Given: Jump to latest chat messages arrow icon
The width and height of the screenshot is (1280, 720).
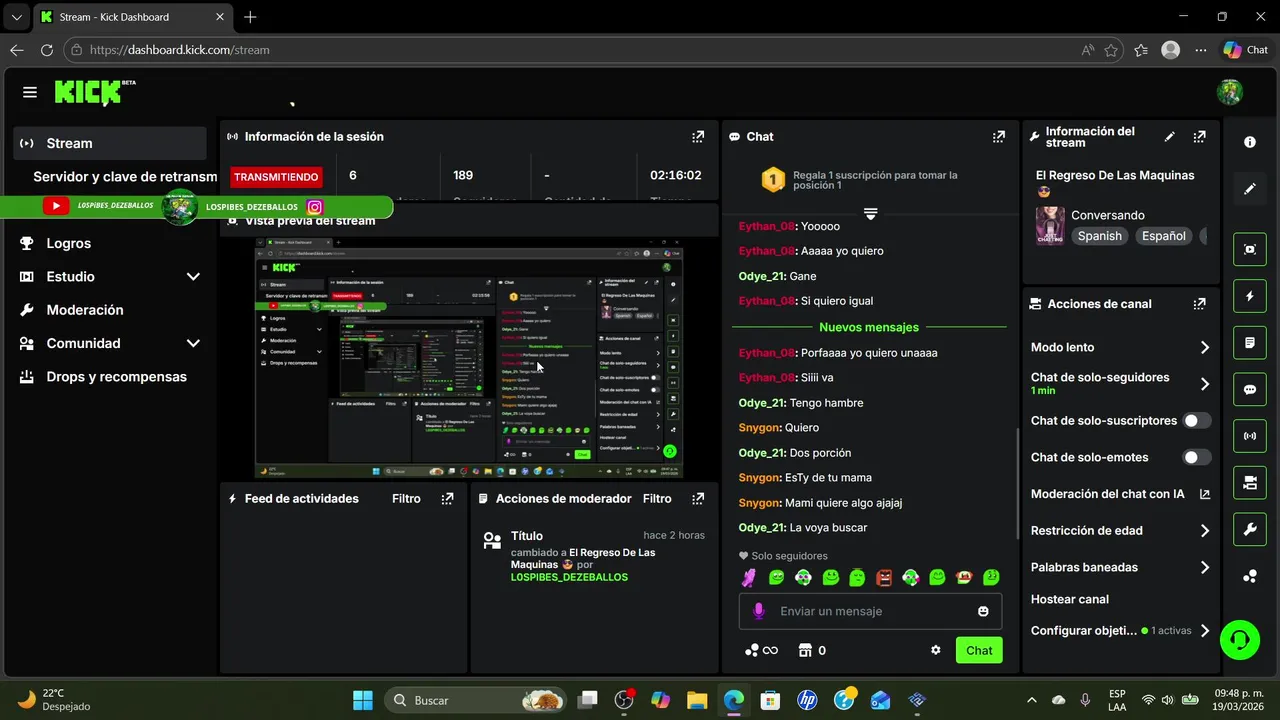Looking at the screenshot, I should (870, 214).
